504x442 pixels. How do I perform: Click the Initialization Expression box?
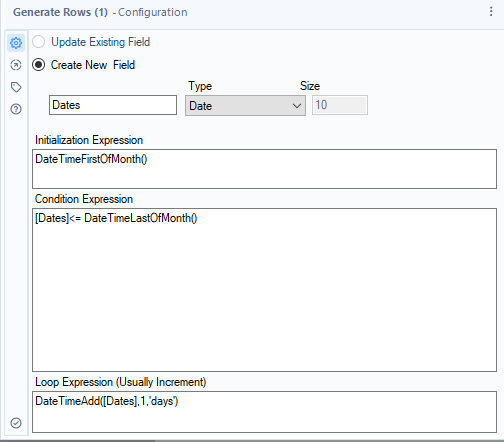click(x=264, y=169)
